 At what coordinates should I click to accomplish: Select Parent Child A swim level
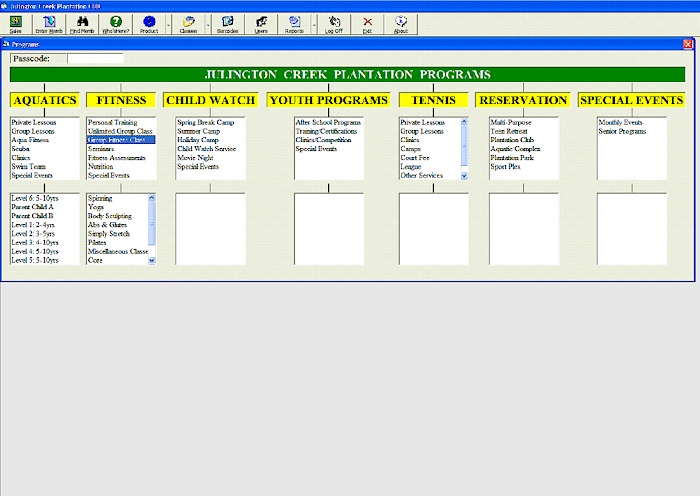pos(32,207)
